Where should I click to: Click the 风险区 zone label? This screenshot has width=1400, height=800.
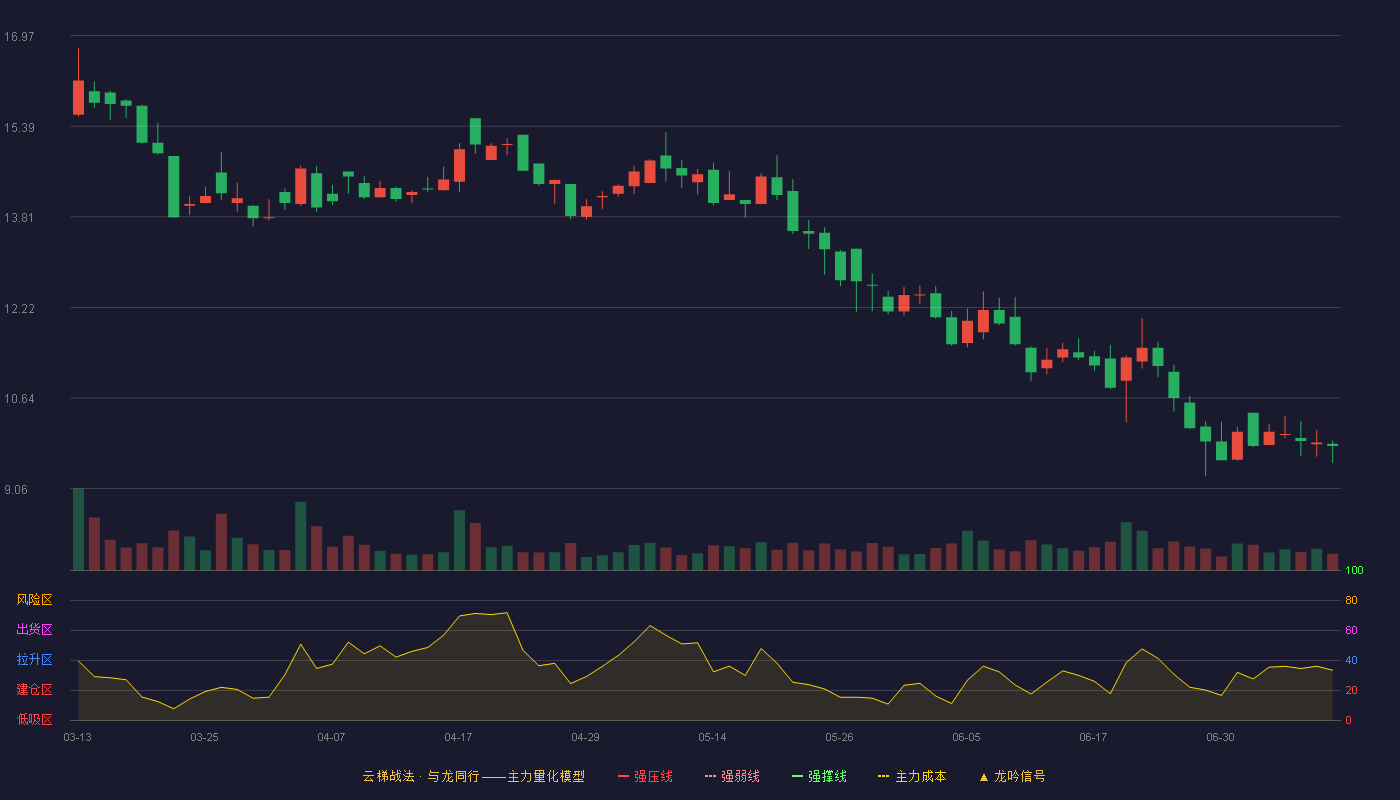click(34, 600)
